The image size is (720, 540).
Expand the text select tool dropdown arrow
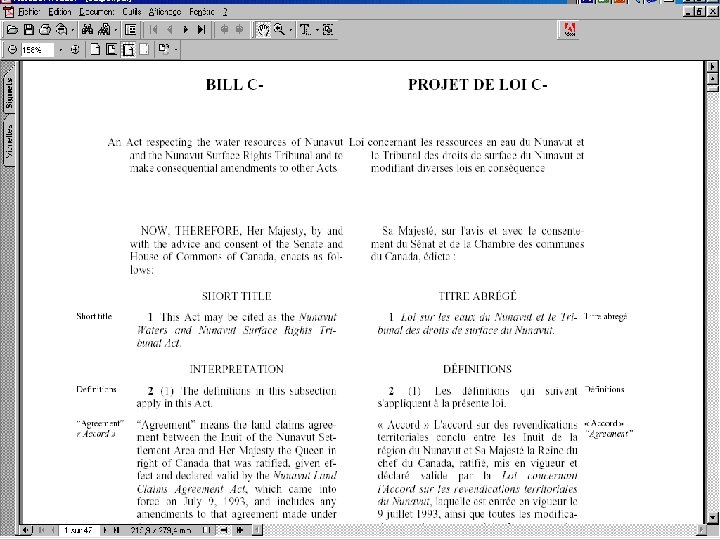pyautogui.click(x=317, y=30)
